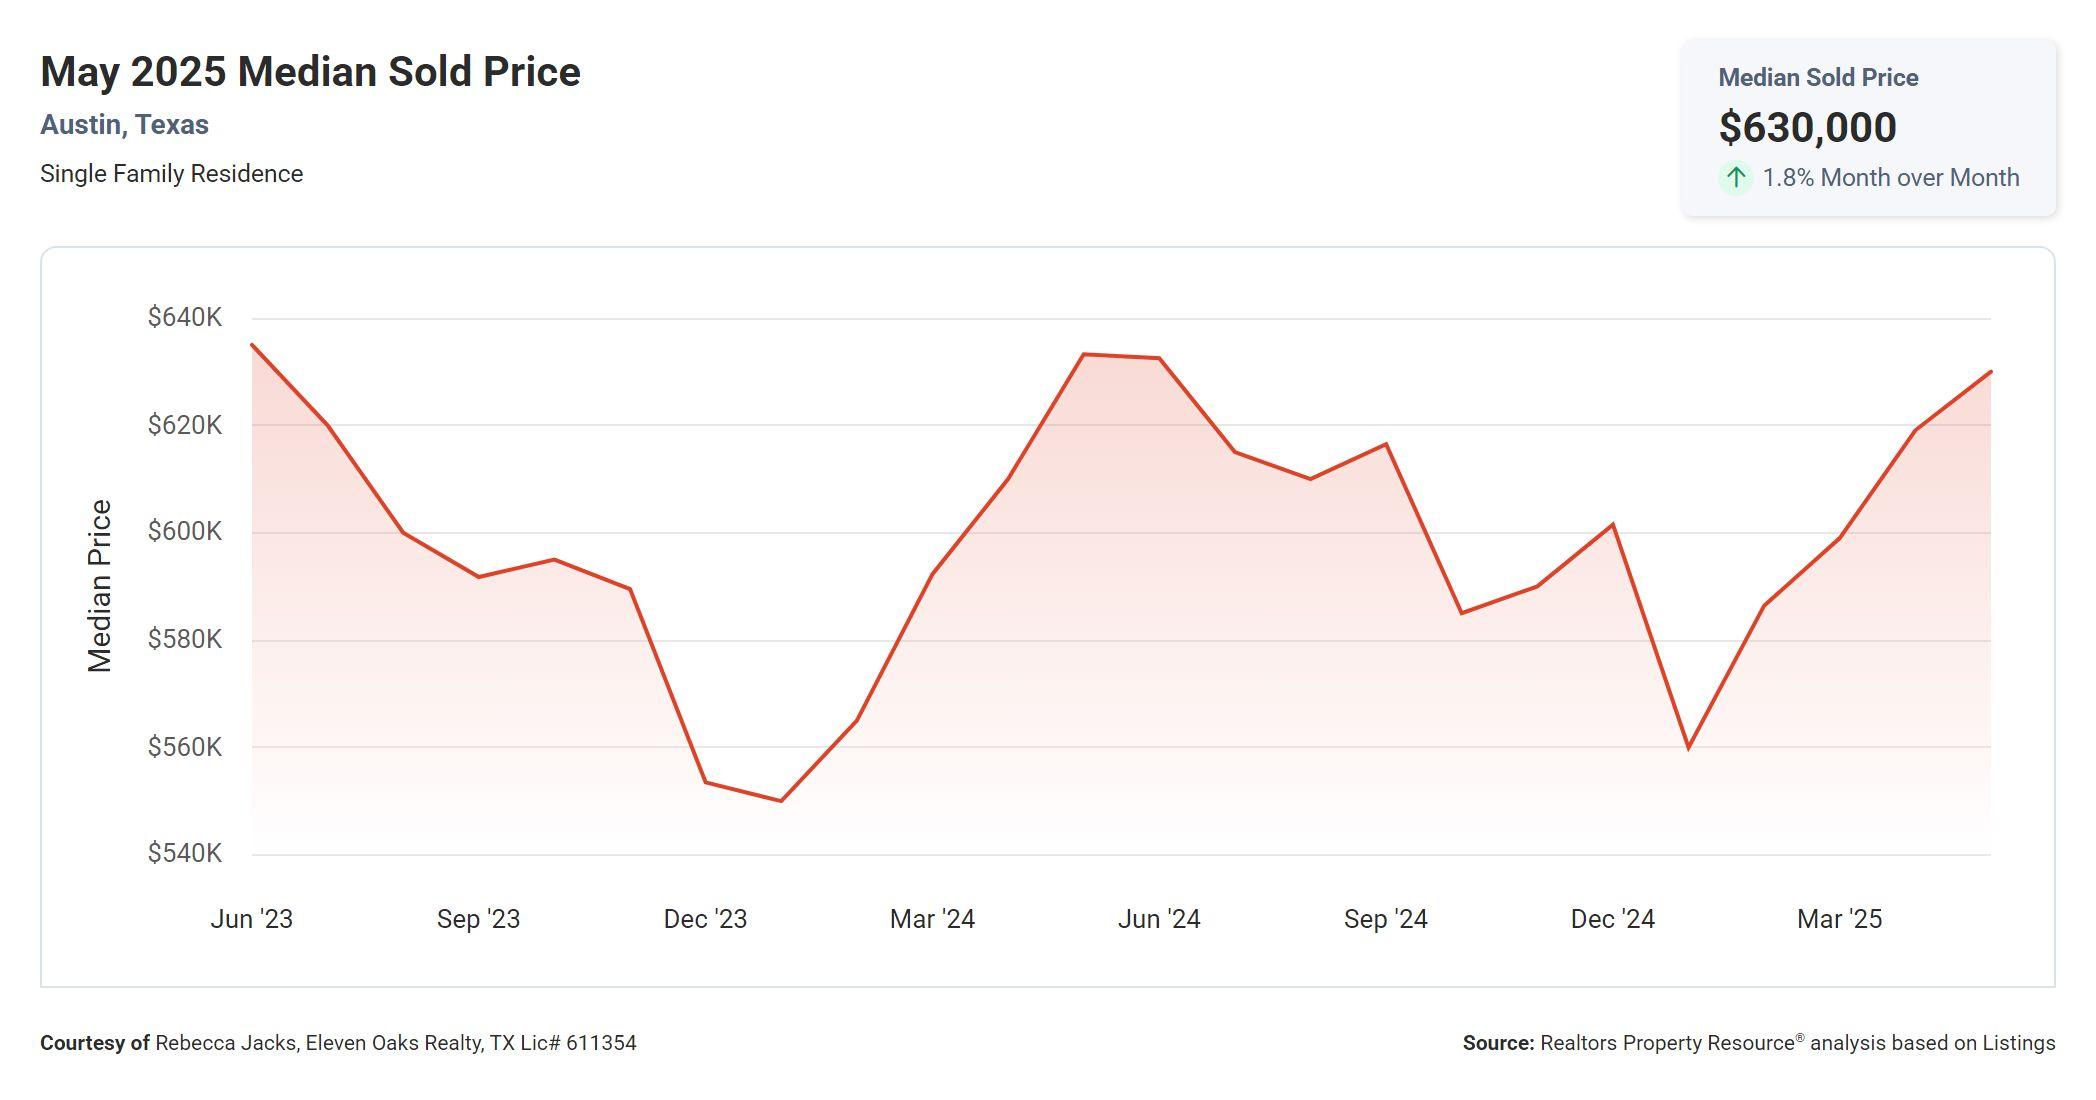The width and height of the screenshot is (2096, 1100).
Task: Select the Sep '23 x-axis label
Action: point(478,919)
